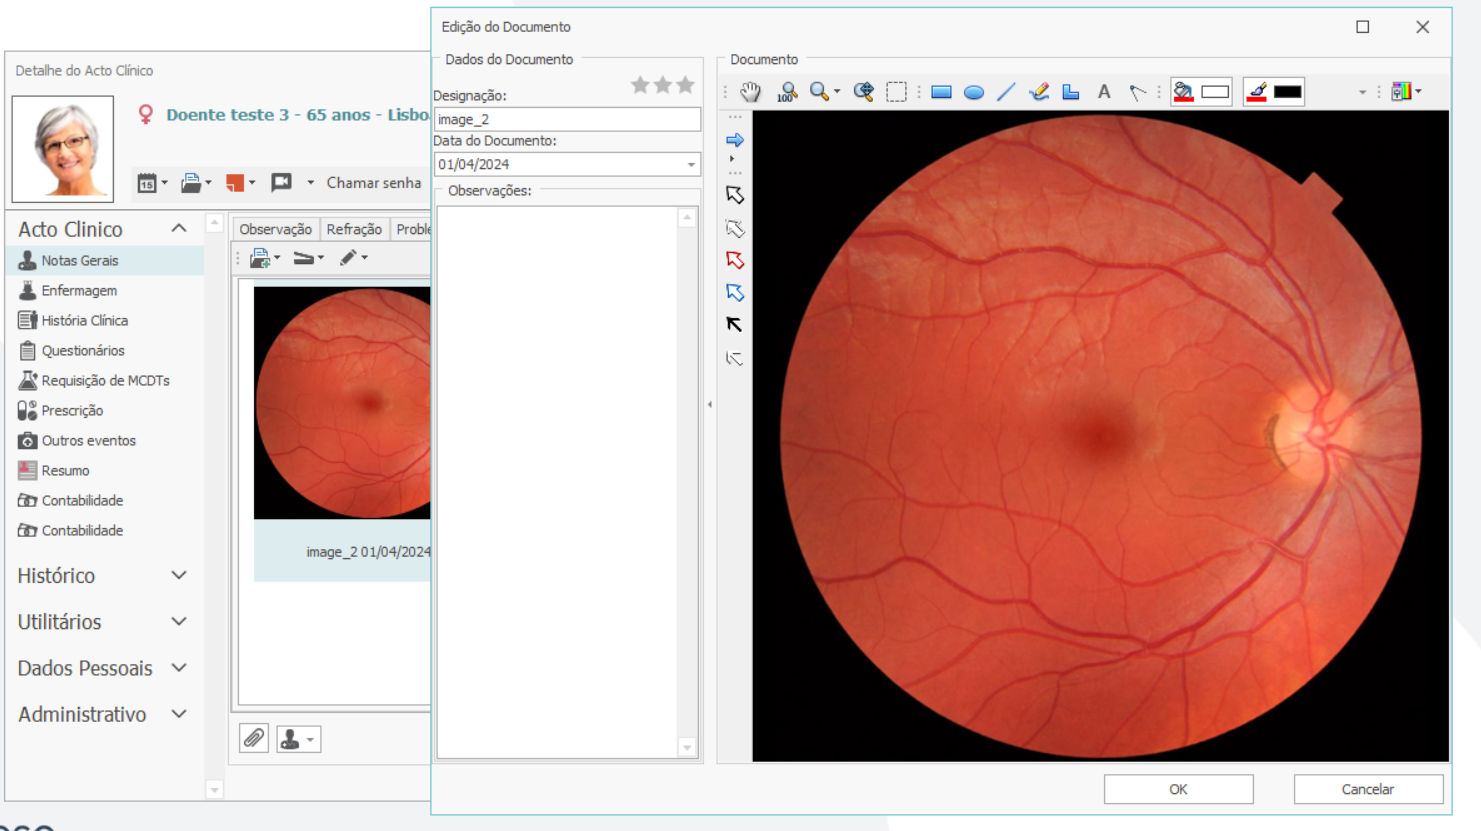Image resolution: width=1481 pixels, height=831 pixels.
Task: Pick the red arrow annotation tool
Action: pos(735,260)
